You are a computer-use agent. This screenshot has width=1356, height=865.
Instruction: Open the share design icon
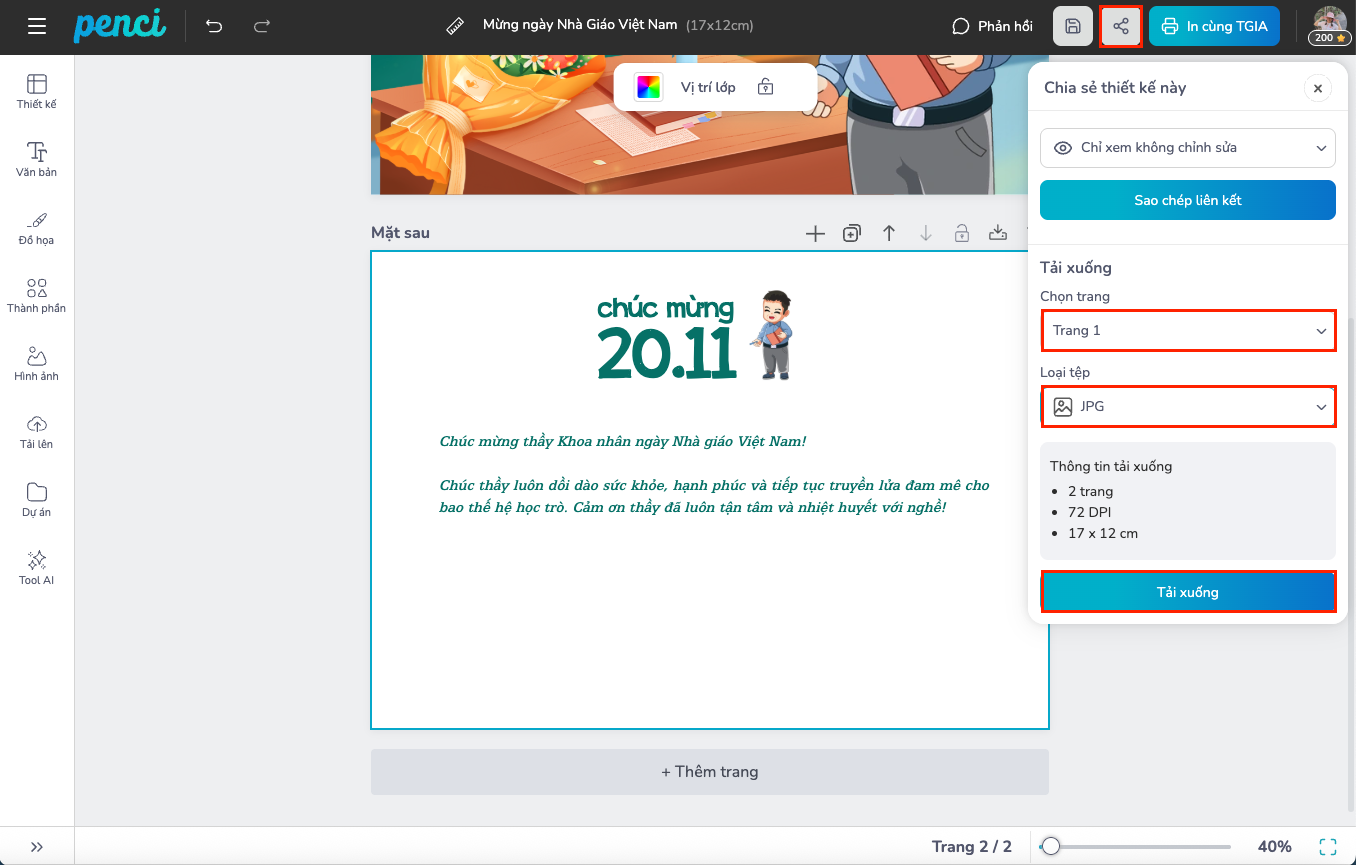1121,26
